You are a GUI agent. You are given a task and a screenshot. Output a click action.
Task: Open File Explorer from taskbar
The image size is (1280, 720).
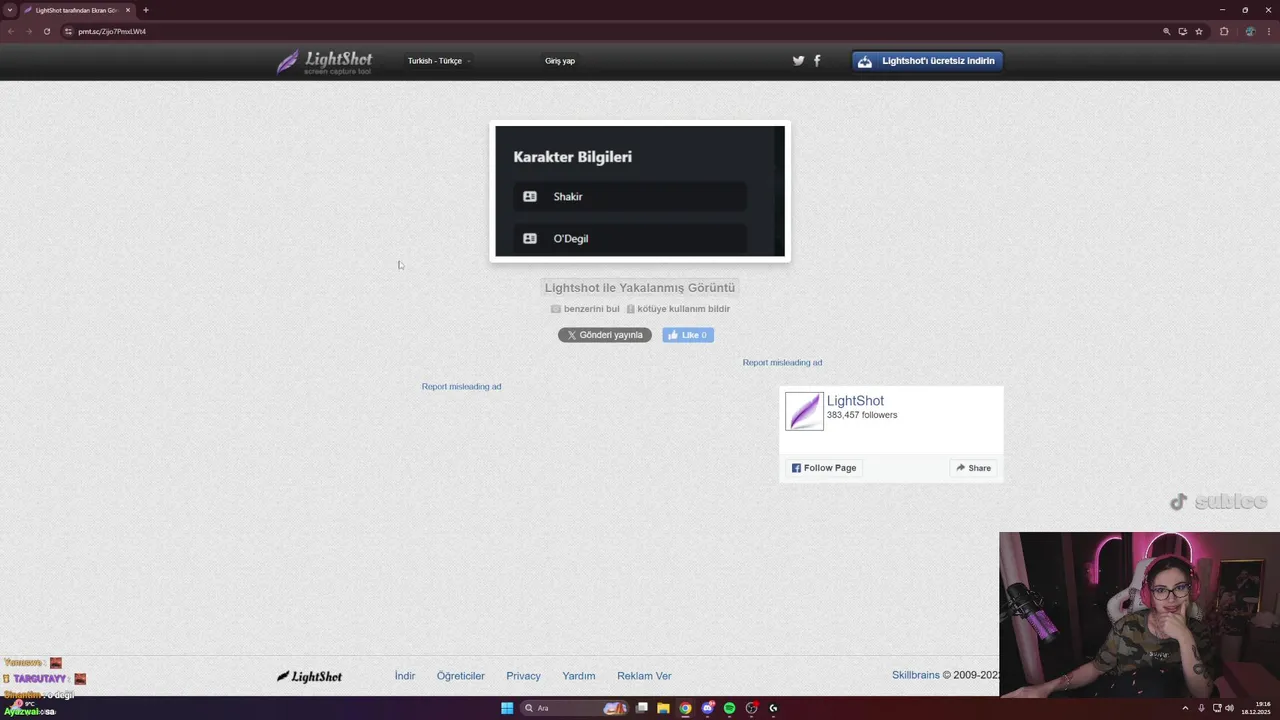tap(663, 708)
